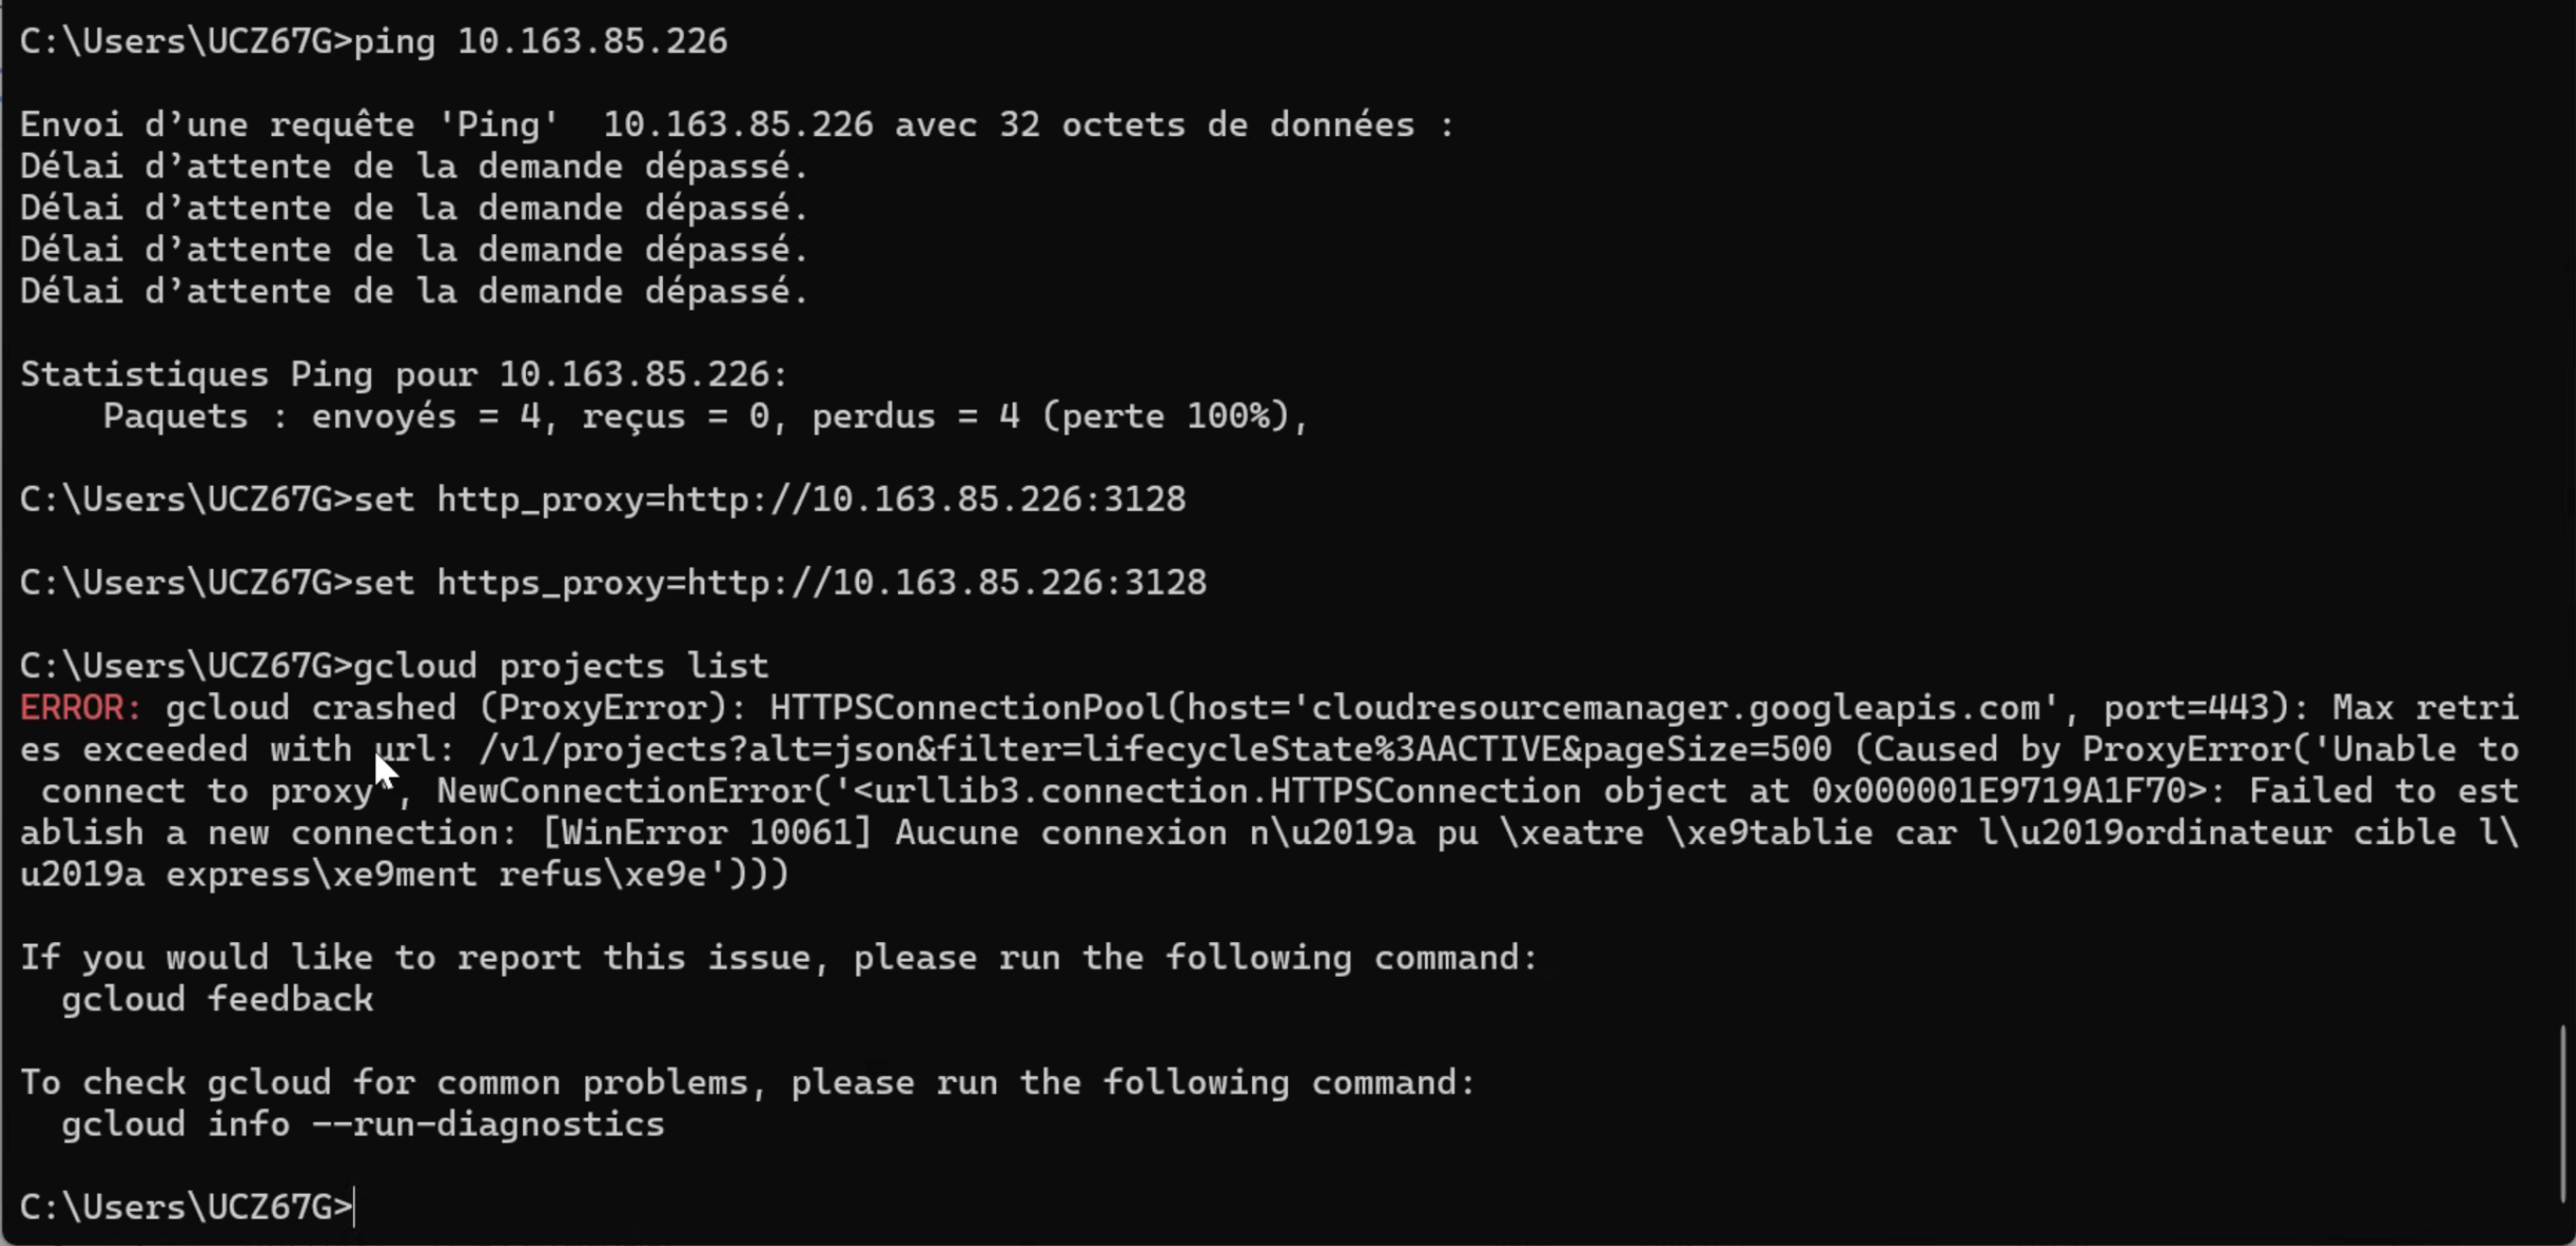Click the 'cloudresourcemanager.googleapis.com' host text
Image resolution: width=2576 pixels, height=1246 pixels.
1676,708
